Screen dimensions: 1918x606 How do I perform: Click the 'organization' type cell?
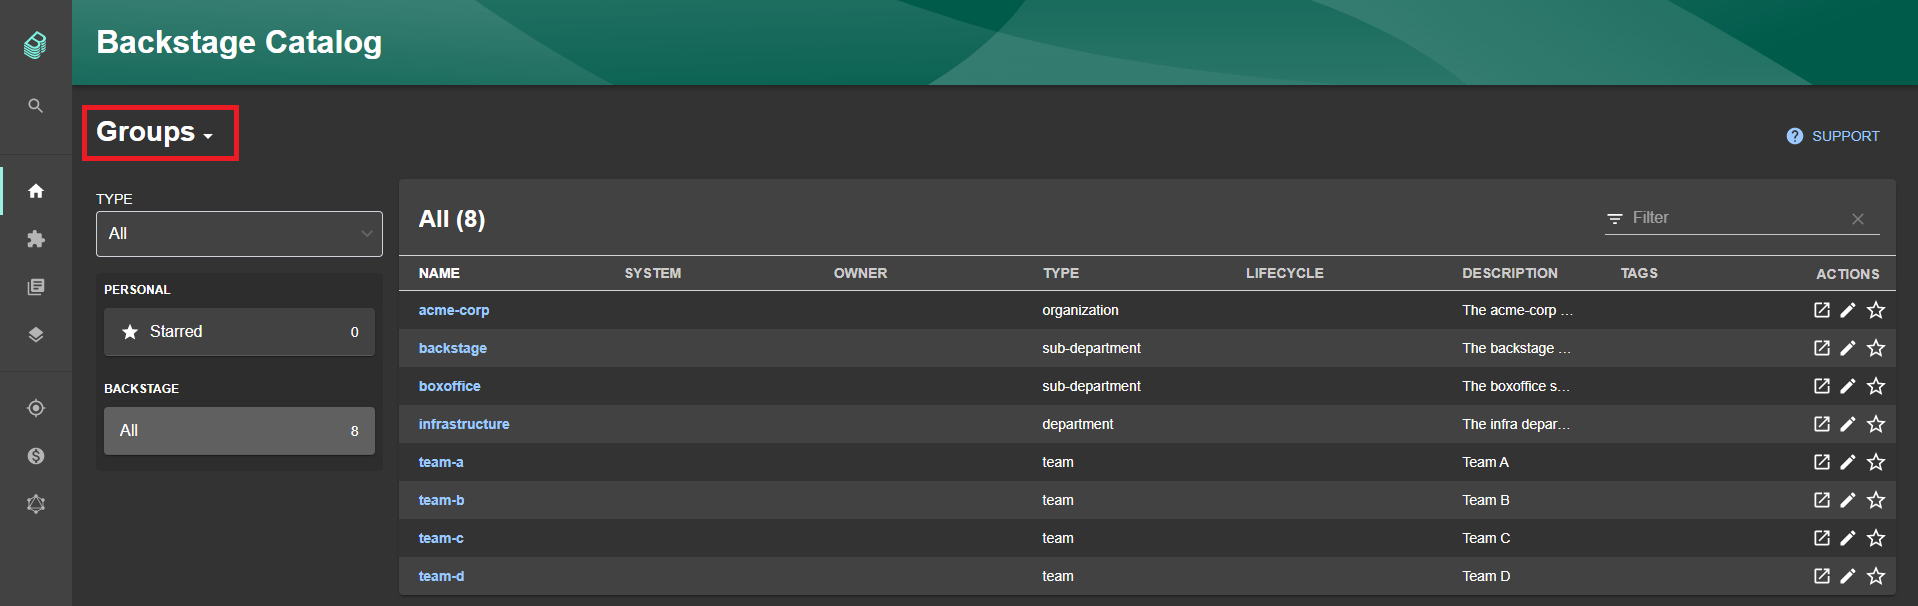1080,310
